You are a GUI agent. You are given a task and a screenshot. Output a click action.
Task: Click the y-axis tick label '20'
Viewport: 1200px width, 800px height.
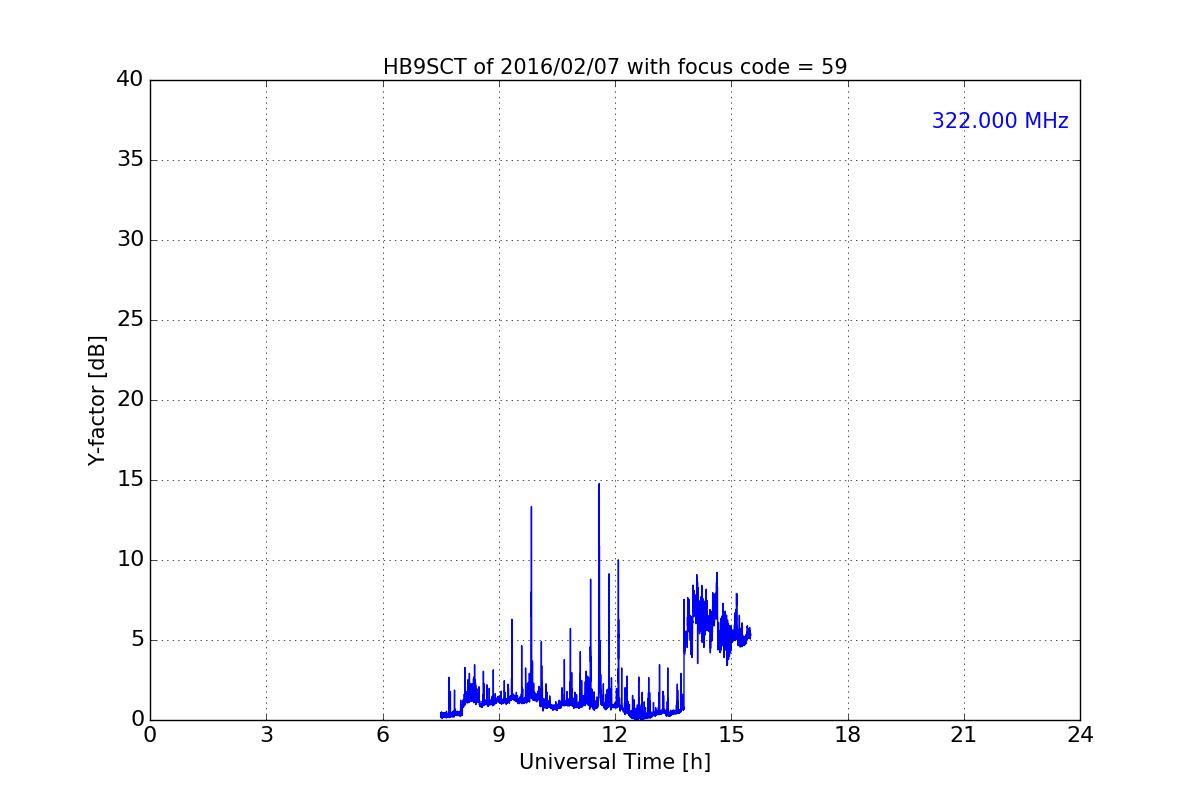[130, 400]
